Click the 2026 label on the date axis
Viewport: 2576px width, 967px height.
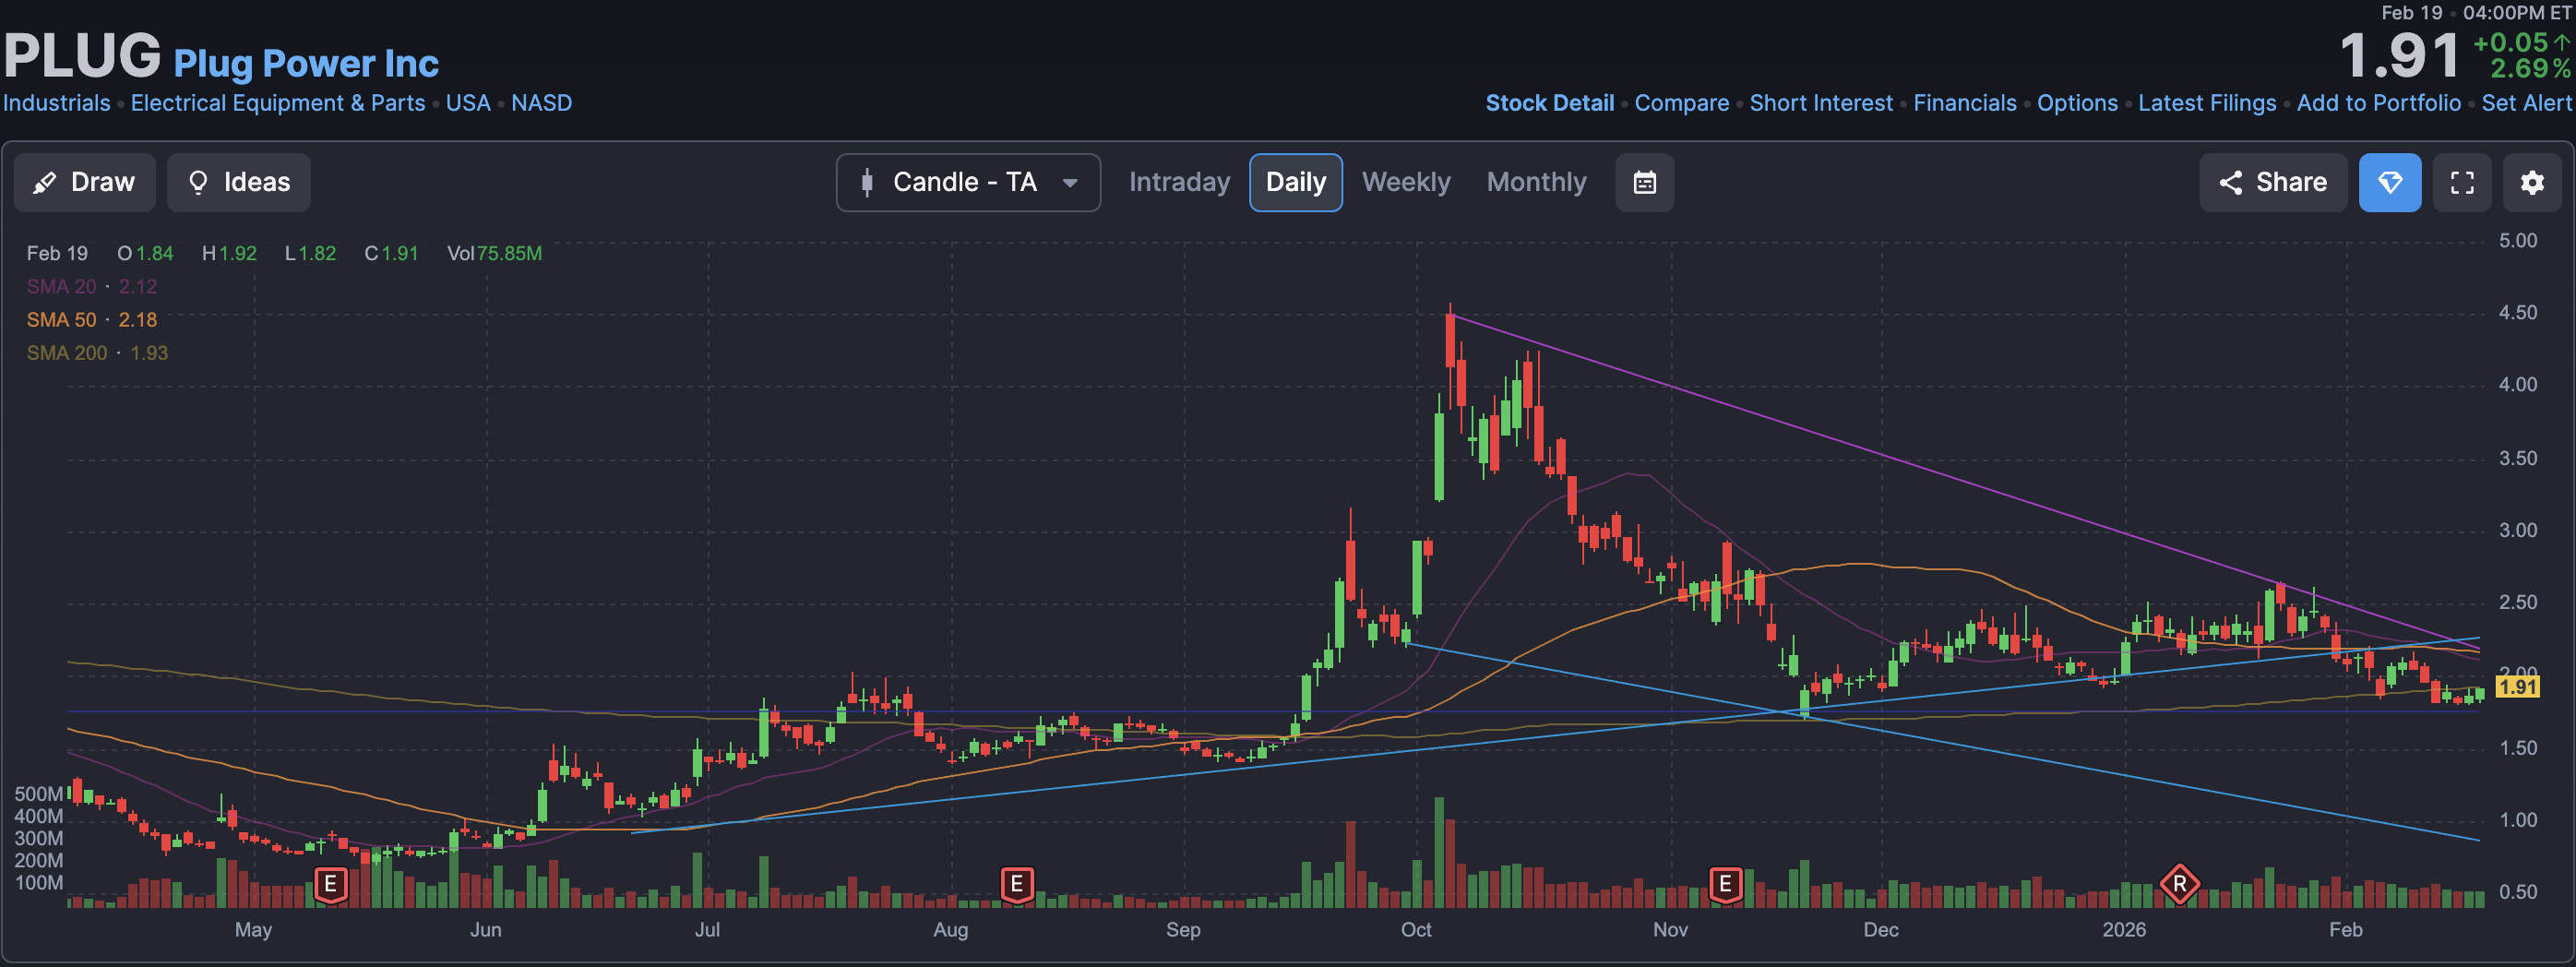(2124, 930)
